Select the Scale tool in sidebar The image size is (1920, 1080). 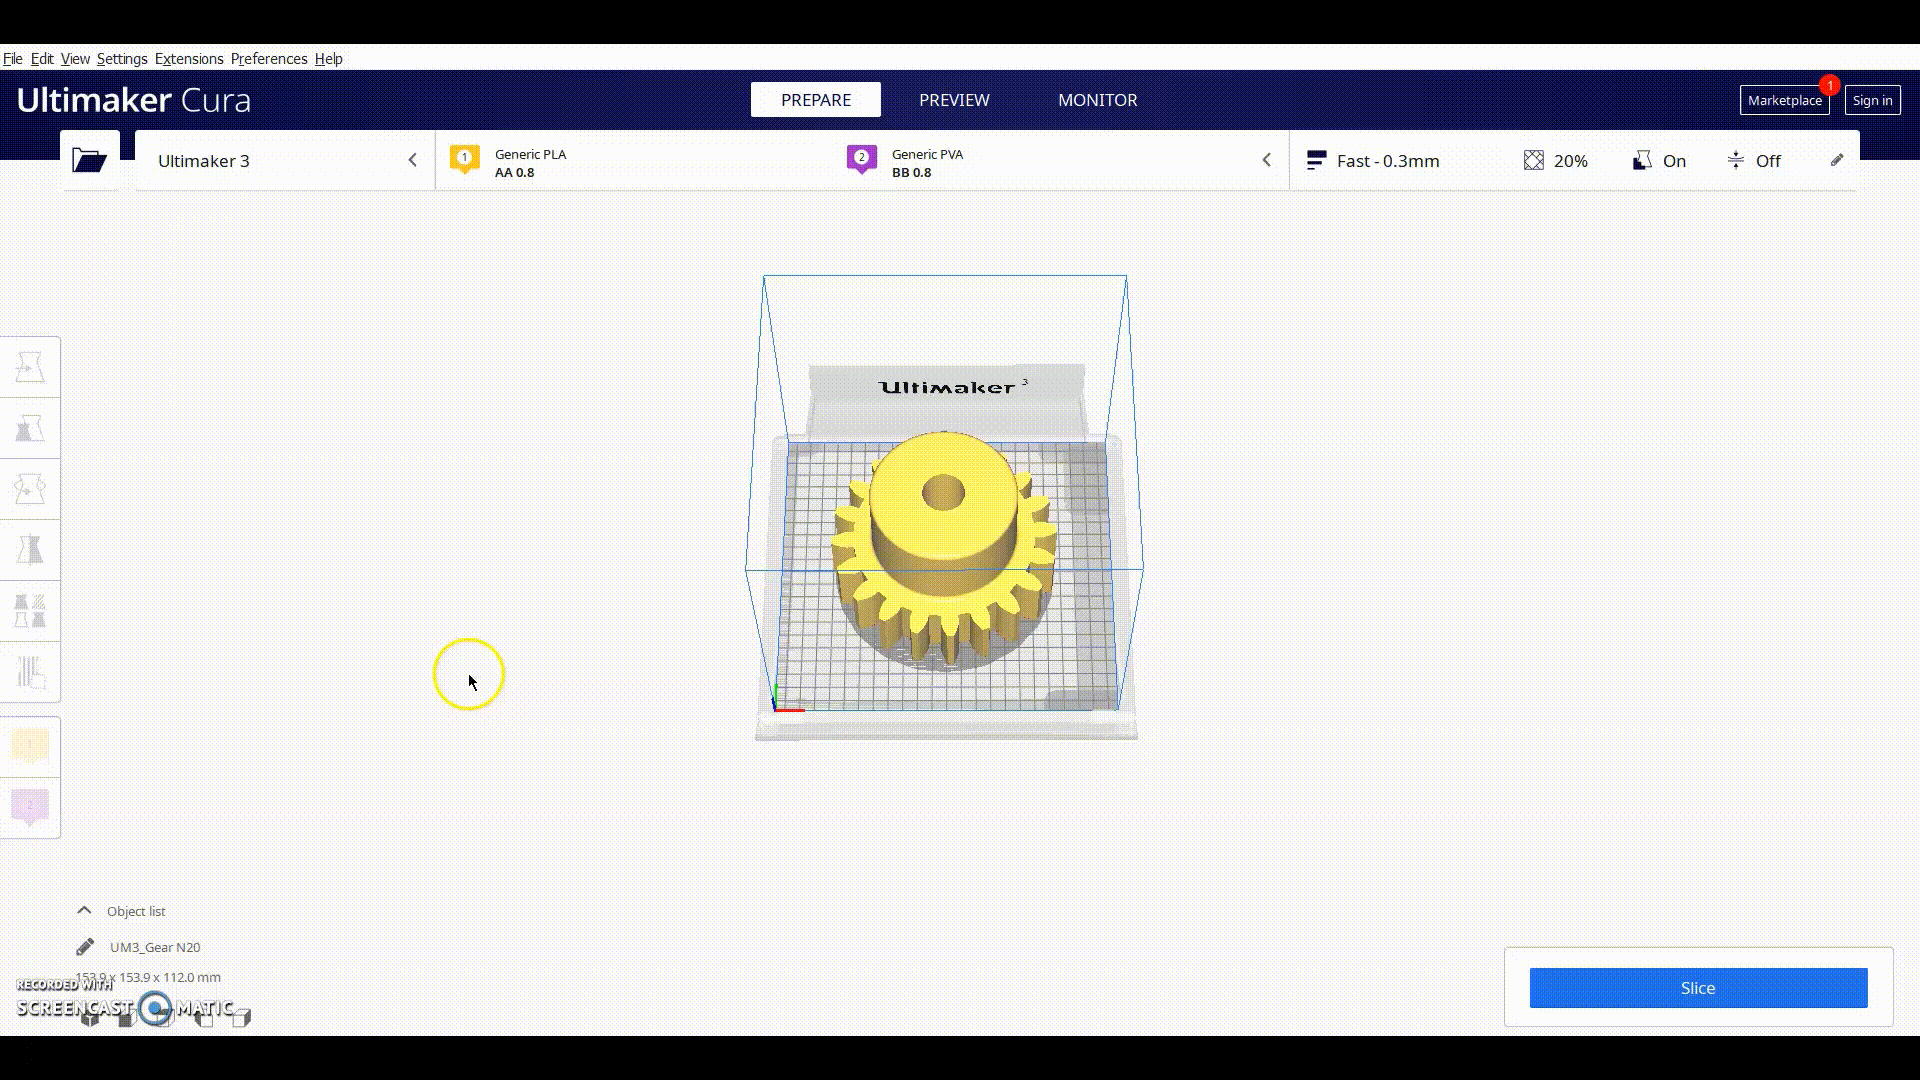click(x=30, y=428)
